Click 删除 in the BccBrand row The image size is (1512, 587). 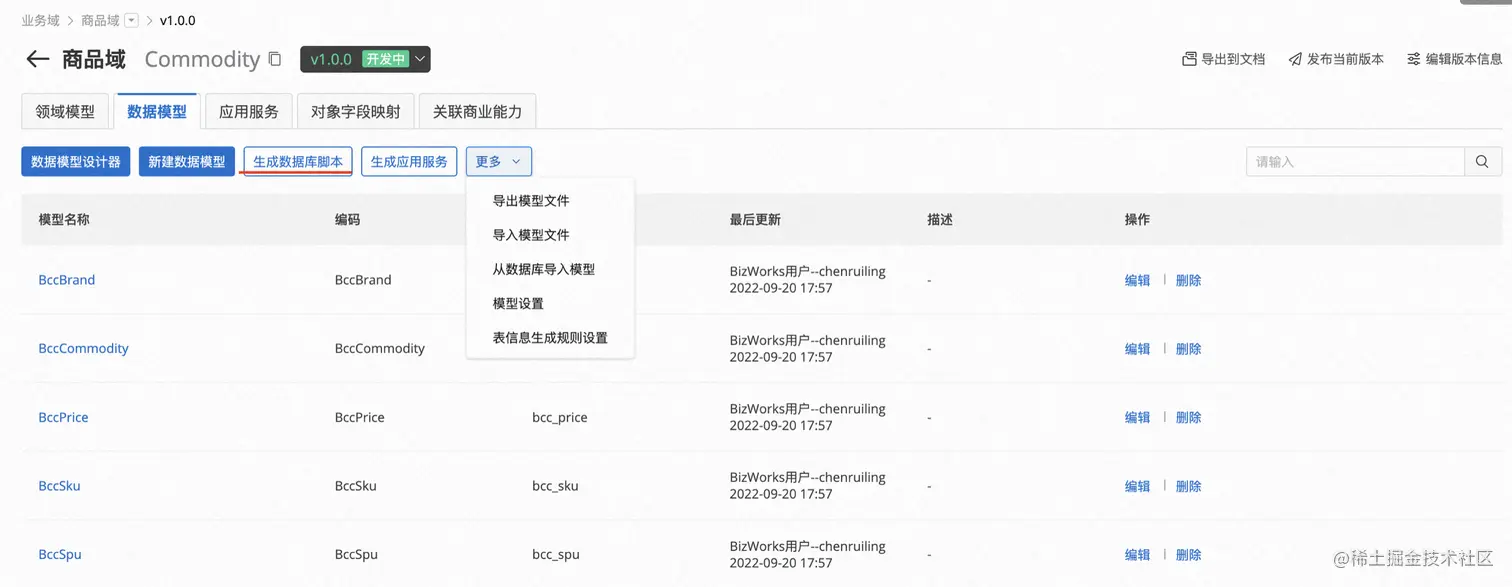pyautogui.click(x=1188, y=280)
